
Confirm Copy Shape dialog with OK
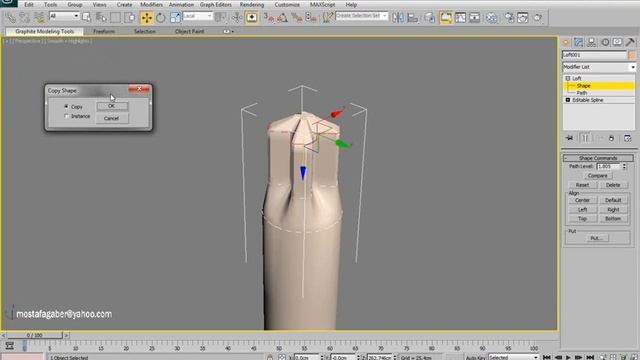(112, 106)
